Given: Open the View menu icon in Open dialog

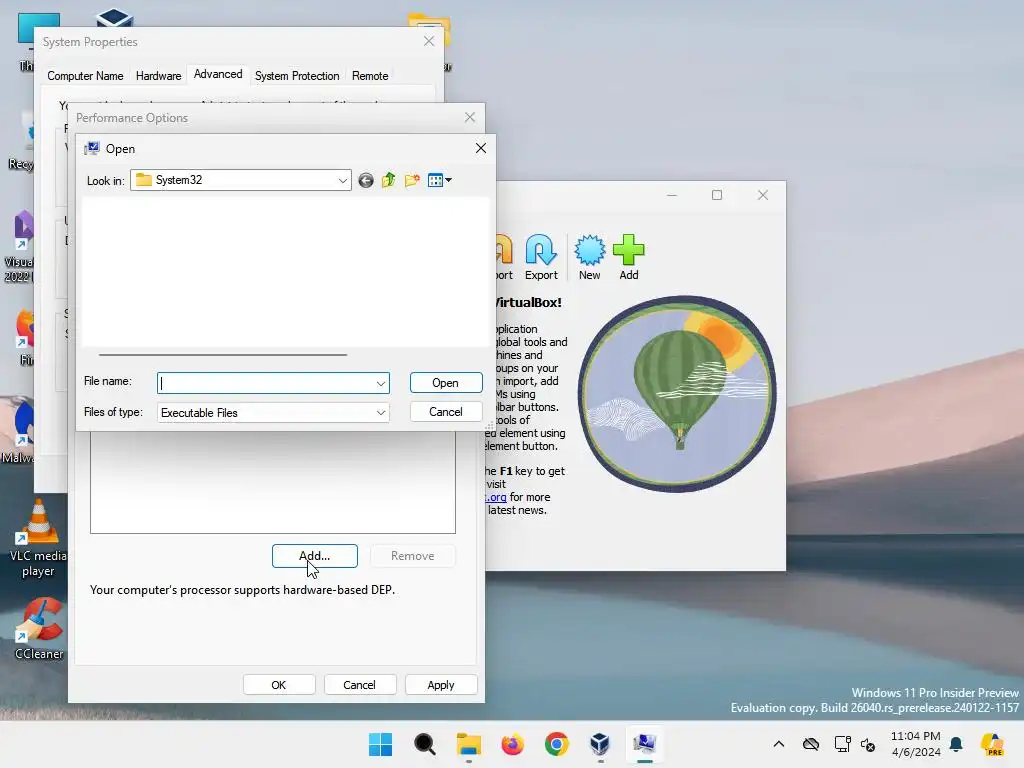Looking at the screenshot, I should (x=440, y=180).
